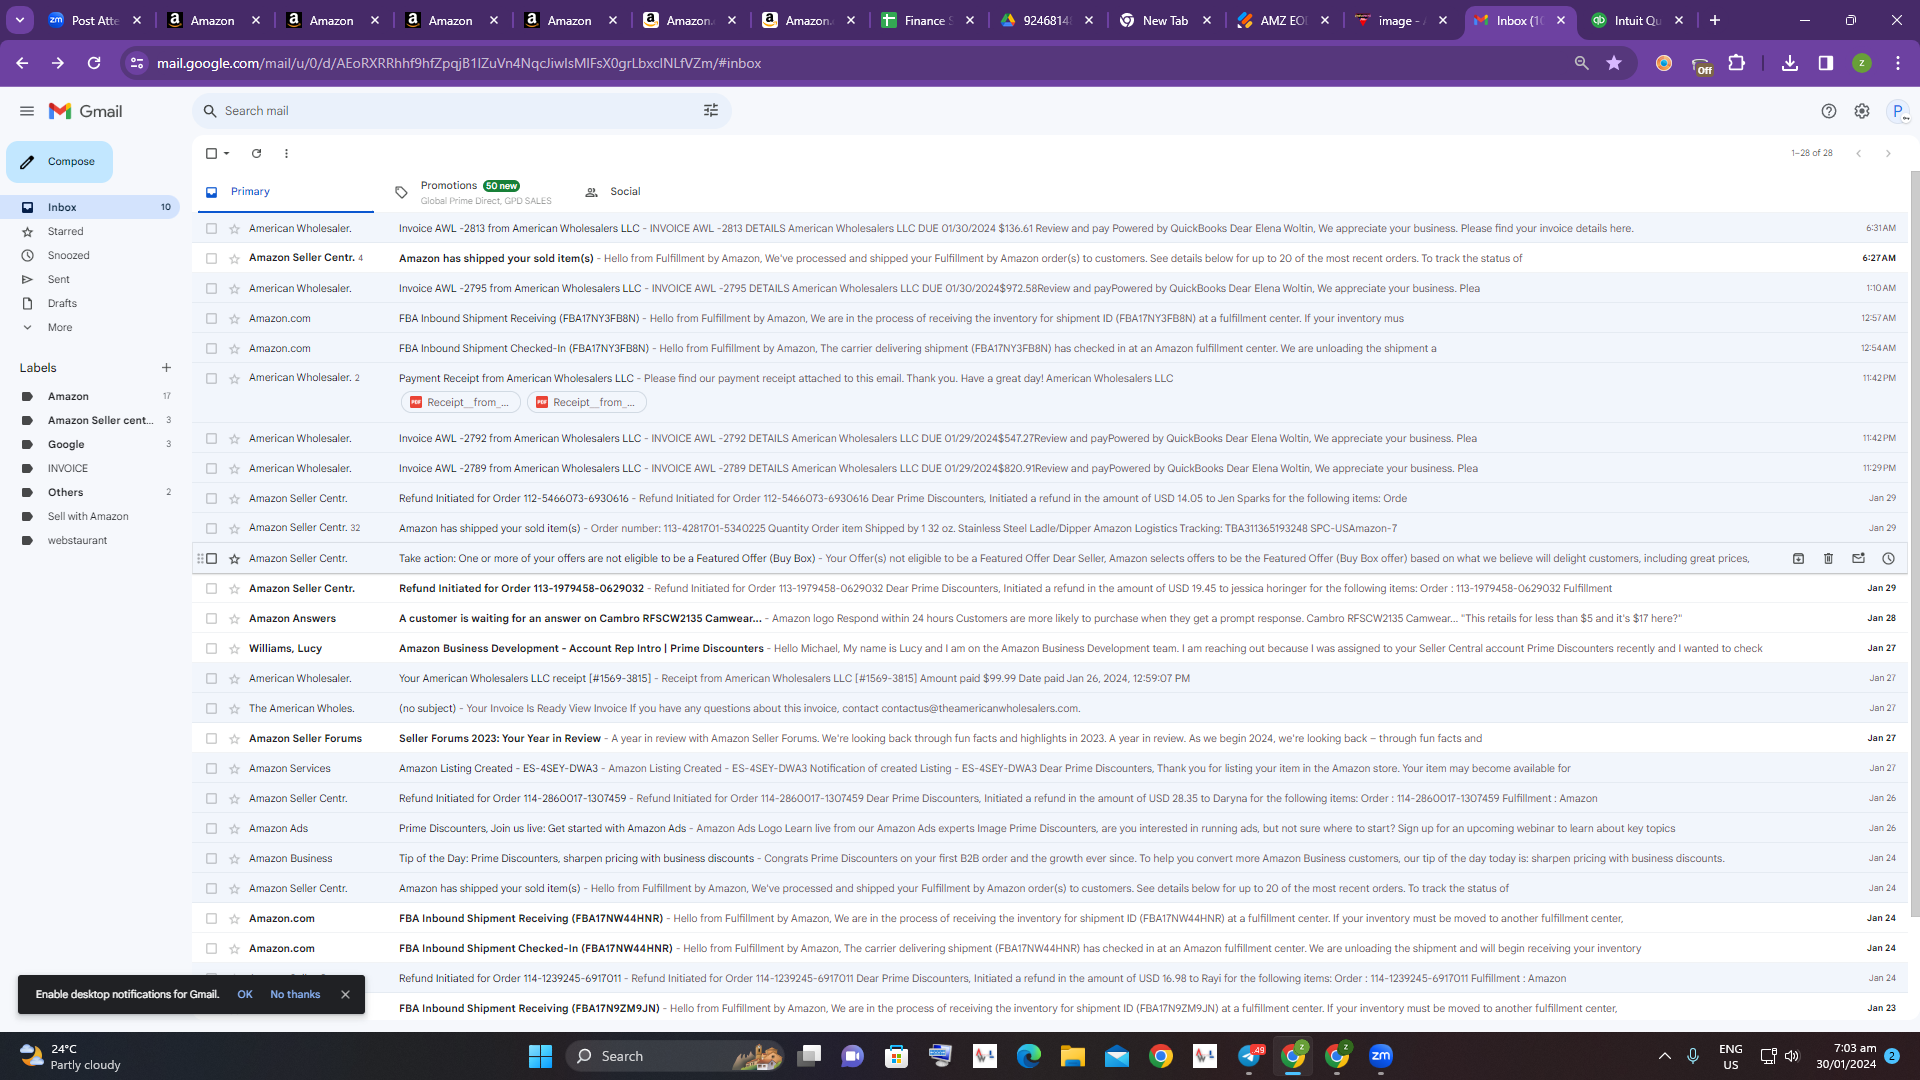The image size is (1920, 1080).
Task: Click the Windows Start button
Action: (540, 1056)
